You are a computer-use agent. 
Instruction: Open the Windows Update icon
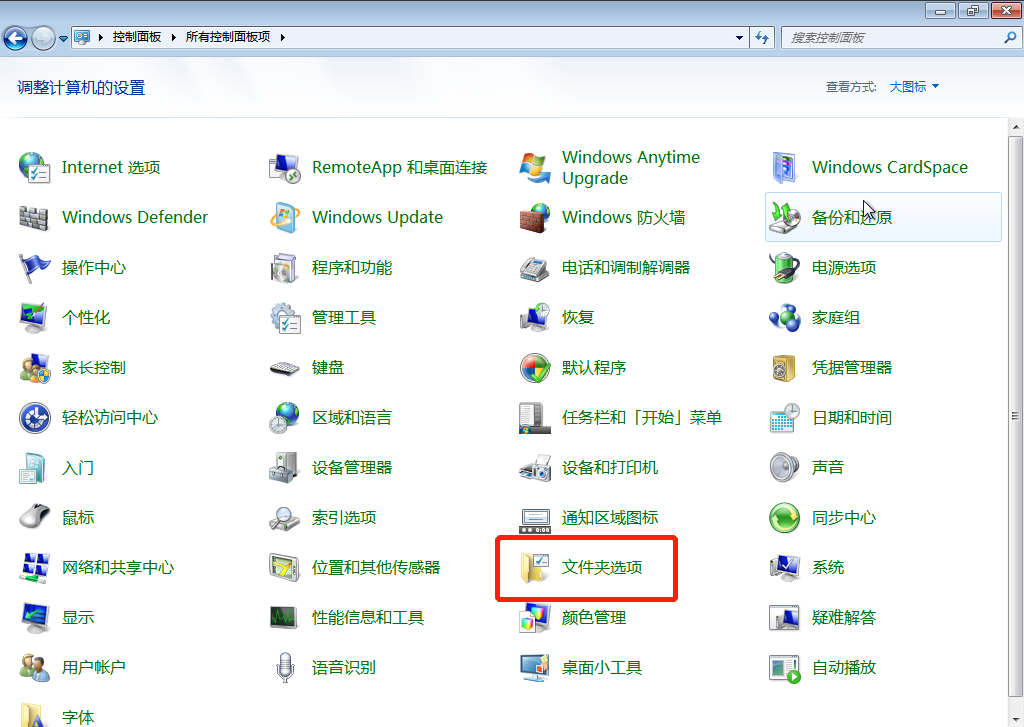[x=285, y=218]
